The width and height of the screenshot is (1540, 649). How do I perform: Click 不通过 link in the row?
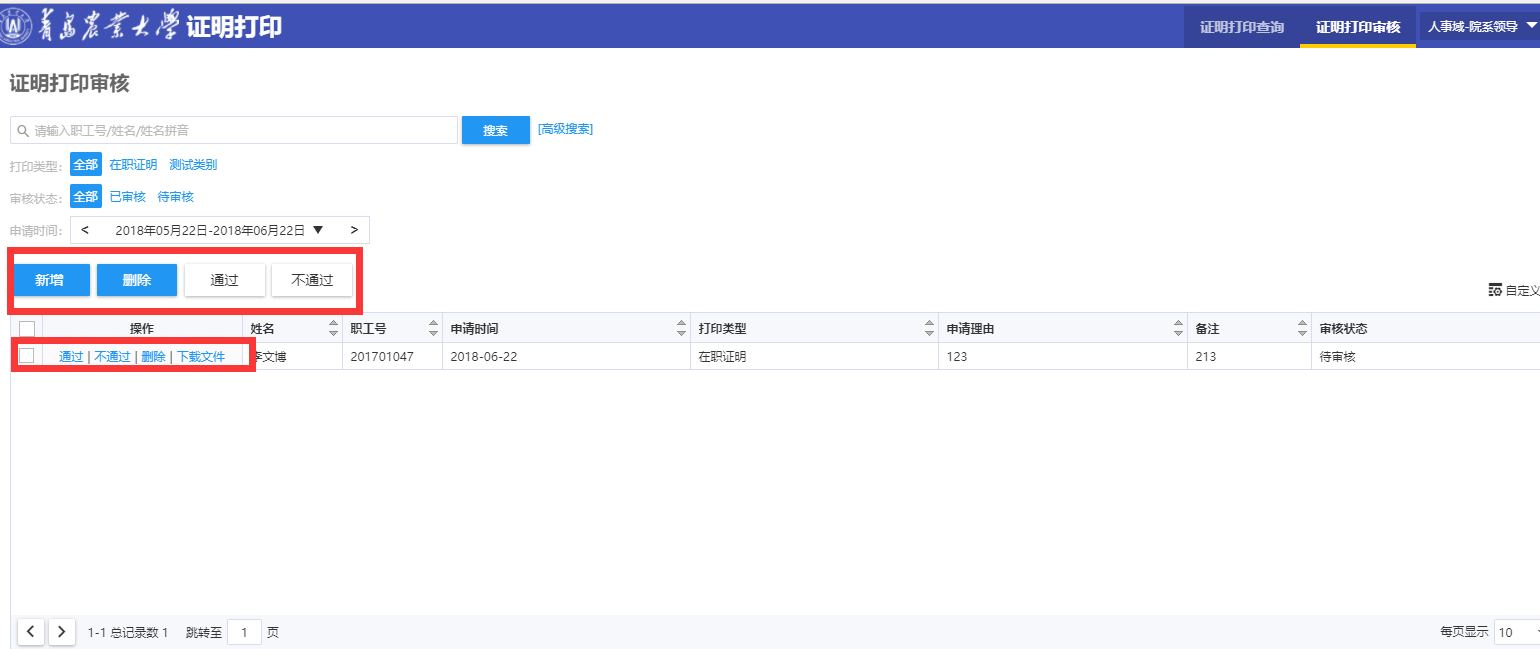(112, 356)
